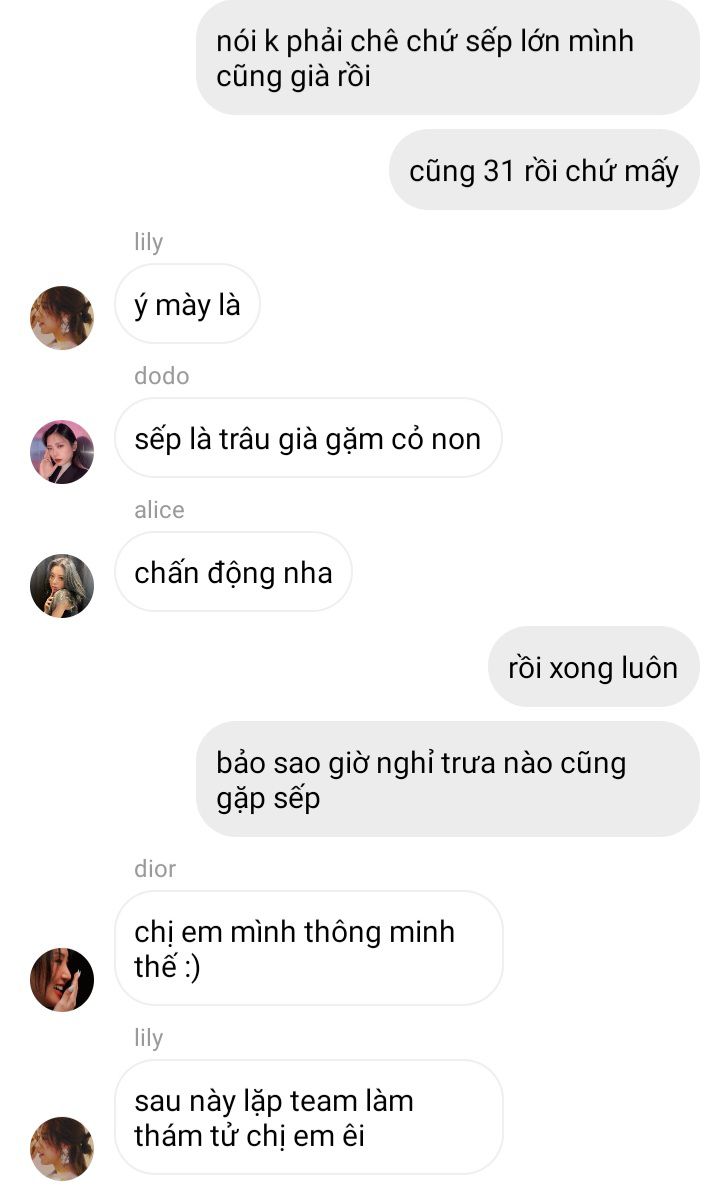Select the bubble "cũng 31 rồi chứ mấy"
720x1195 pixels.
click(x=544, y=170)
